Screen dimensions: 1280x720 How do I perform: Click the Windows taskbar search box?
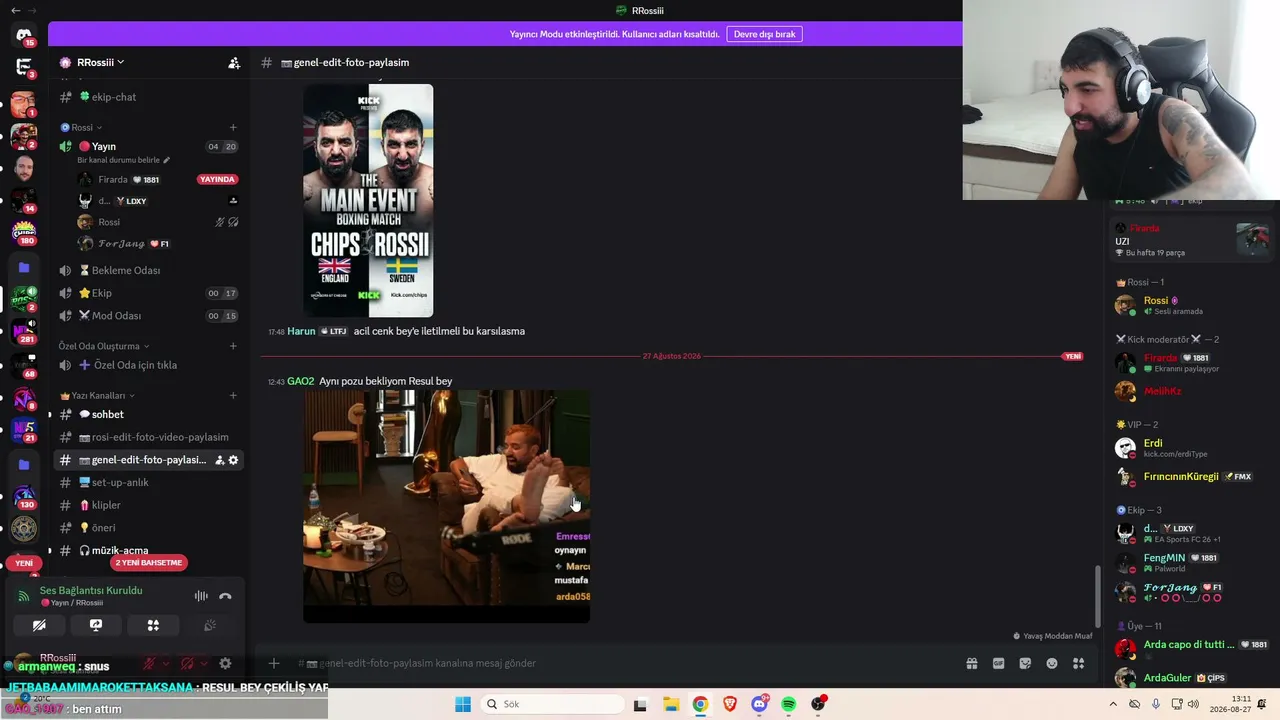(551, 704)
